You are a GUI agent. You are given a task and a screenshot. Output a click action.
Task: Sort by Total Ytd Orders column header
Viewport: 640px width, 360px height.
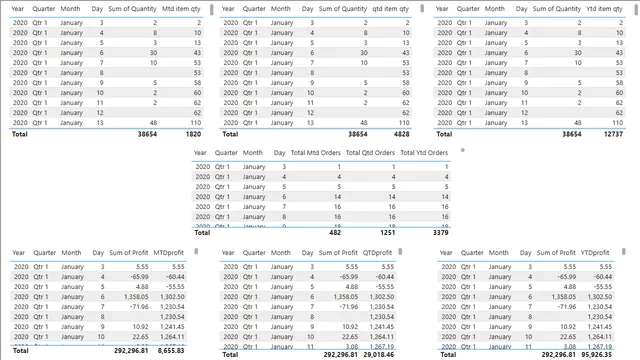pyautogui.click(x=424, y=153)
